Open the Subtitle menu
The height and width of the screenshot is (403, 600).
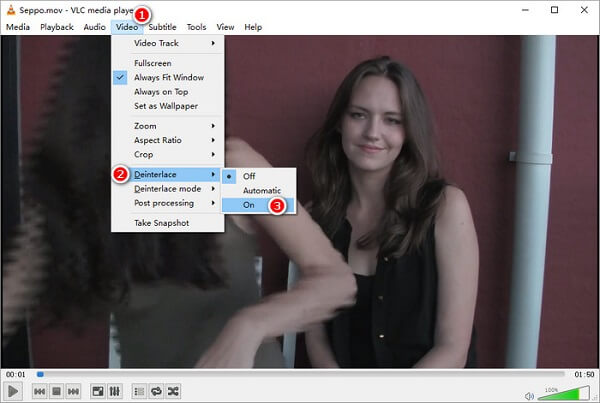[x=162, y=27]
